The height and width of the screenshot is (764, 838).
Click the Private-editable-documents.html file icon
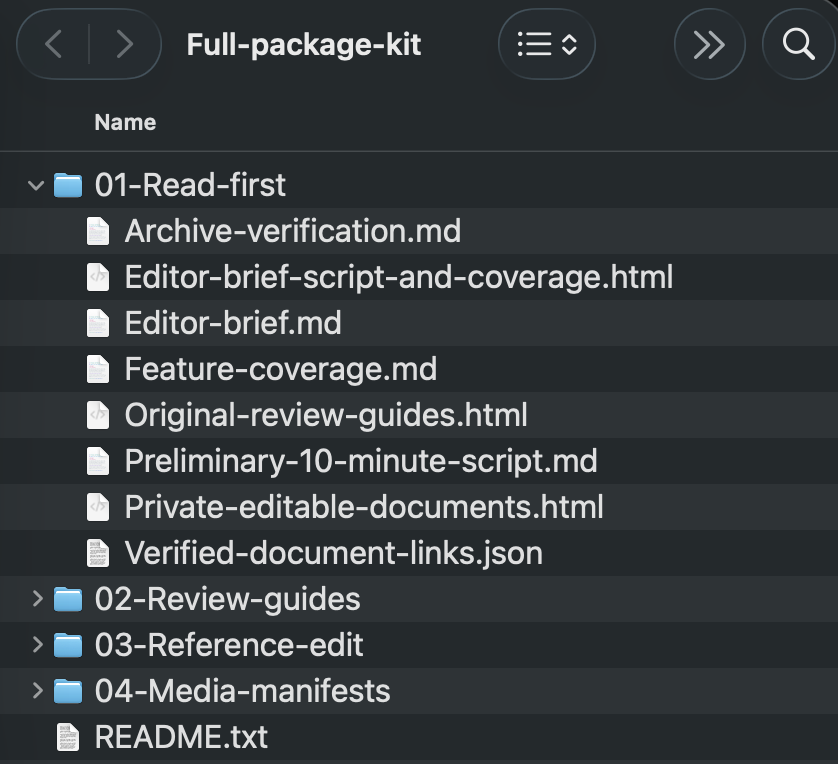98,506
